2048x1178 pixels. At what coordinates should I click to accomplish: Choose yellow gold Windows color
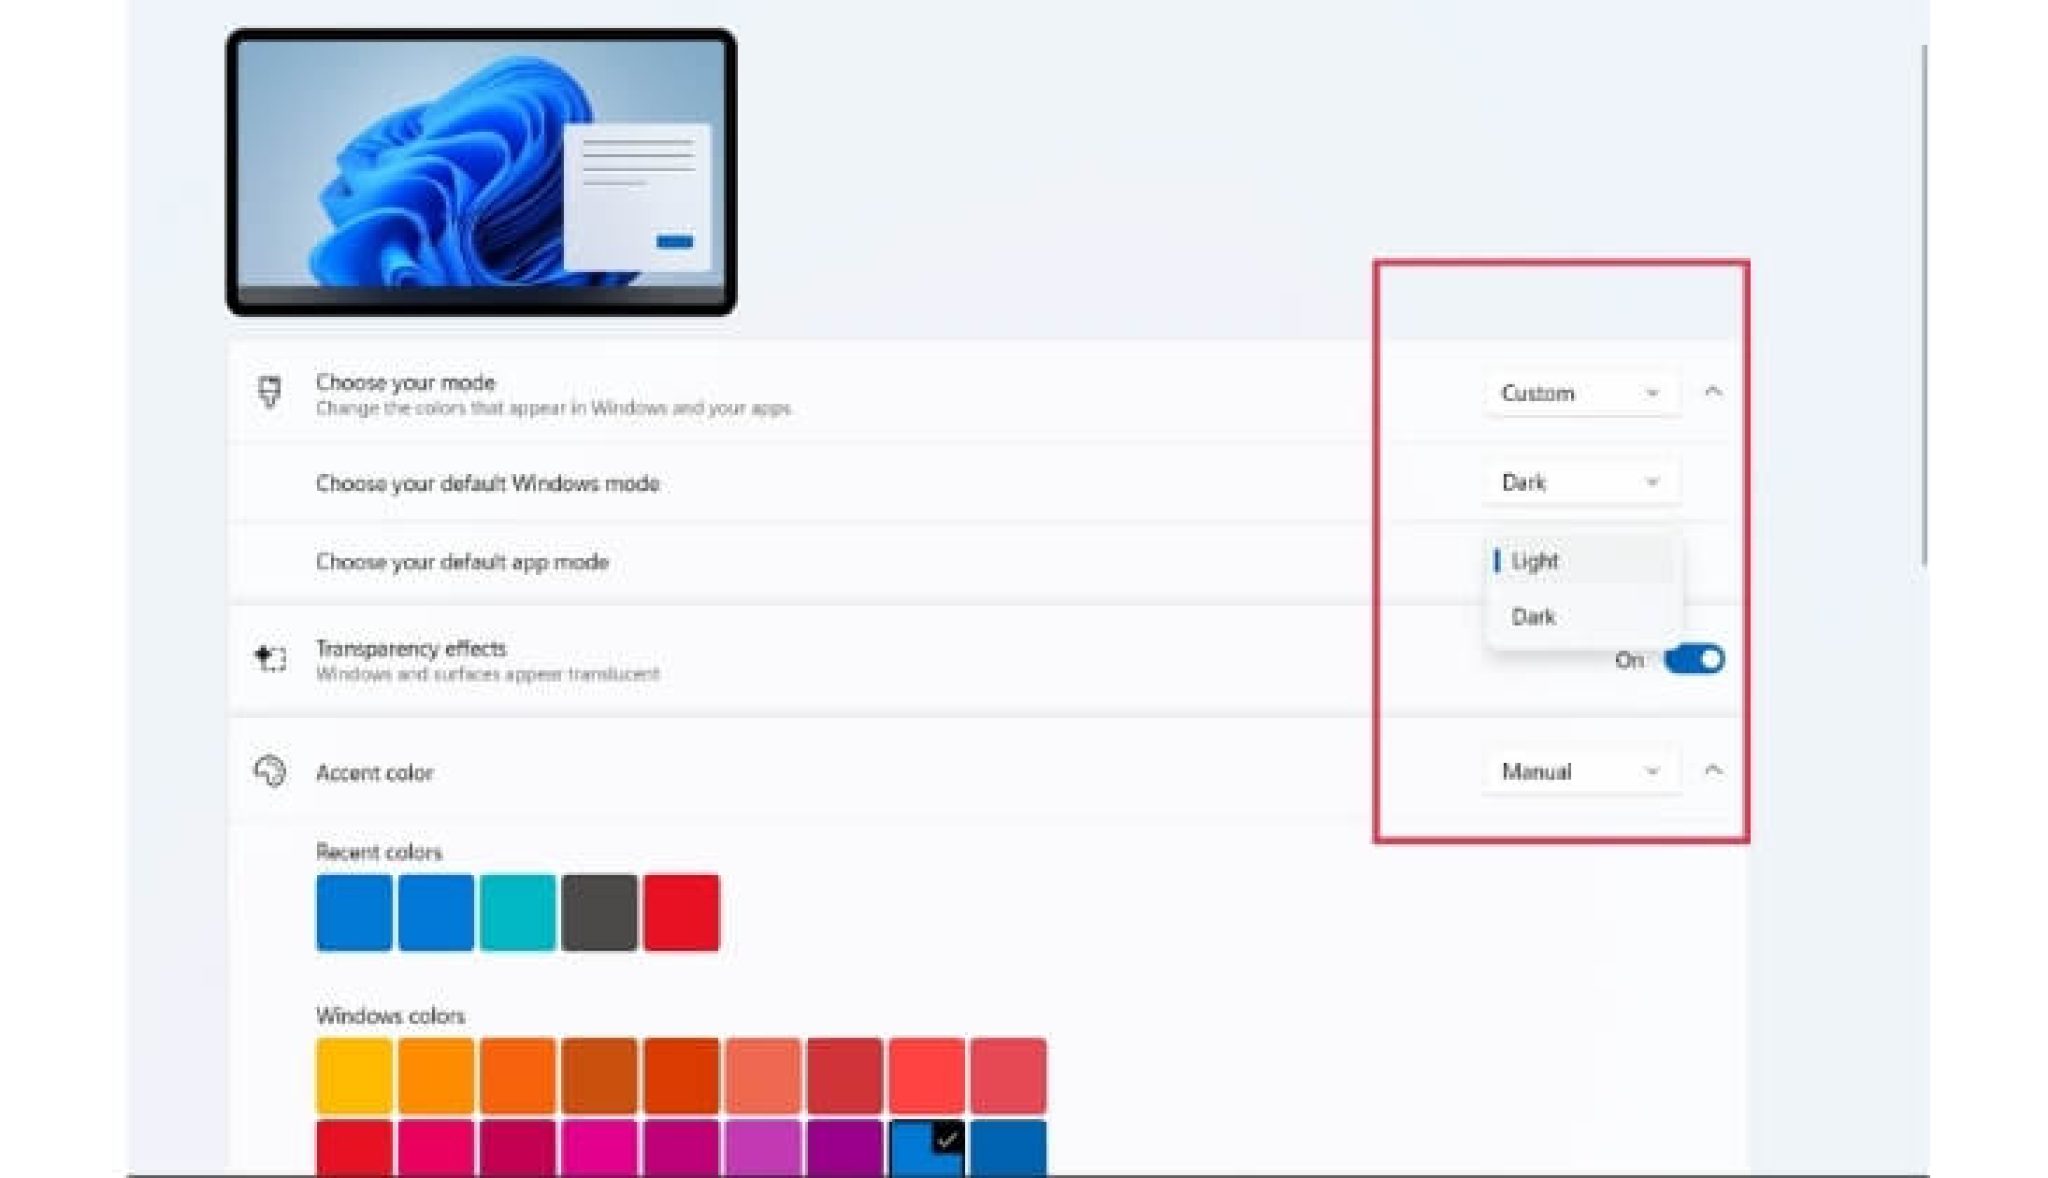(x=354, y=1076)
